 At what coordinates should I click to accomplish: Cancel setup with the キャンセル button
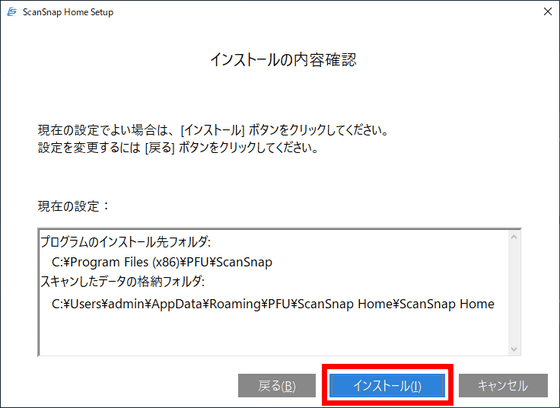pyautogui.click(x=503, y=385)
